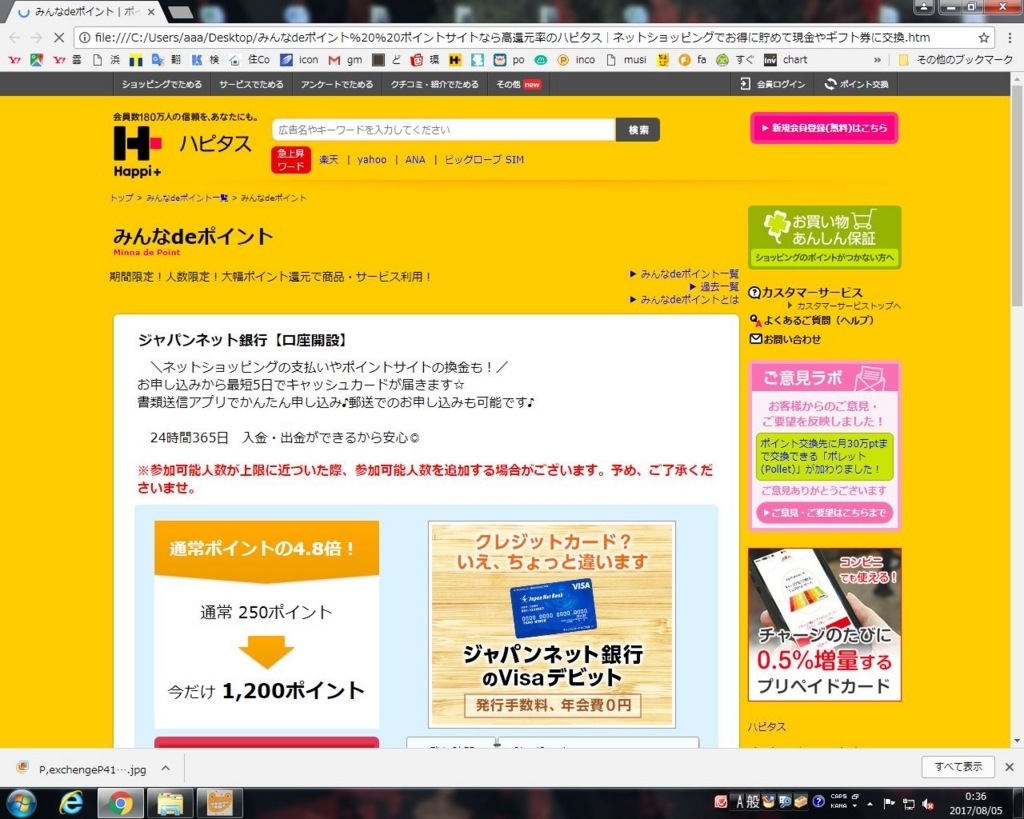Open a new browser tab
Viewport: 1024px width, 819px height.
(x=180, y=12)
